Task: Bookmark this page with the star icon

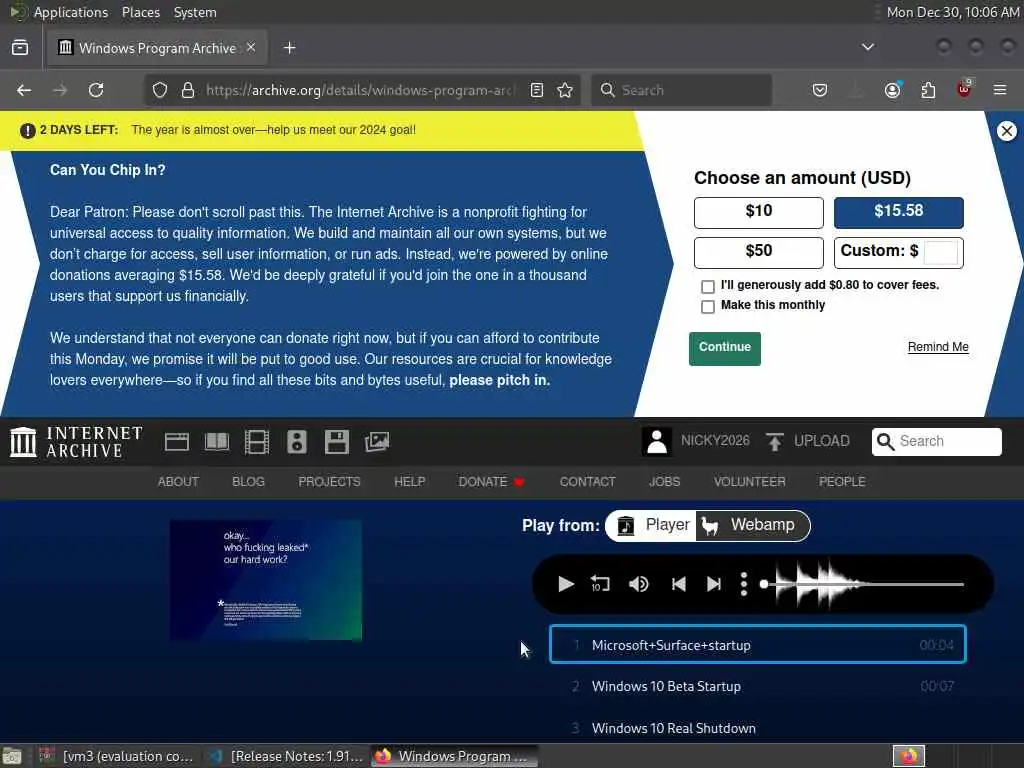Action: [x=566, y=90]
